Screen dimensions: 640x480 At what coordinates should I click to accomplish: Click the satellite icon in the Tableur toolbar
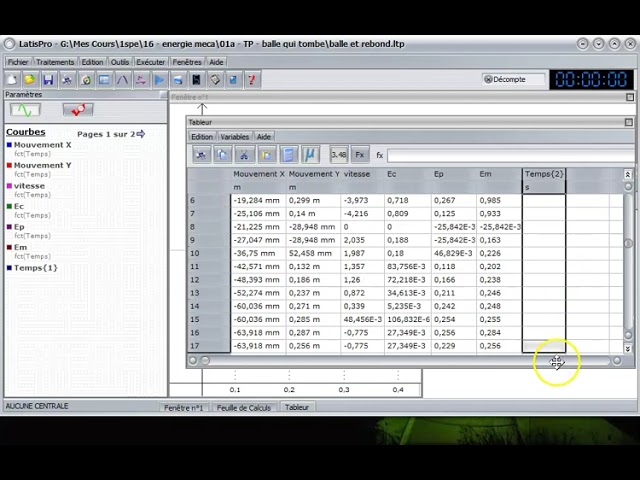[x=201, y=155]
